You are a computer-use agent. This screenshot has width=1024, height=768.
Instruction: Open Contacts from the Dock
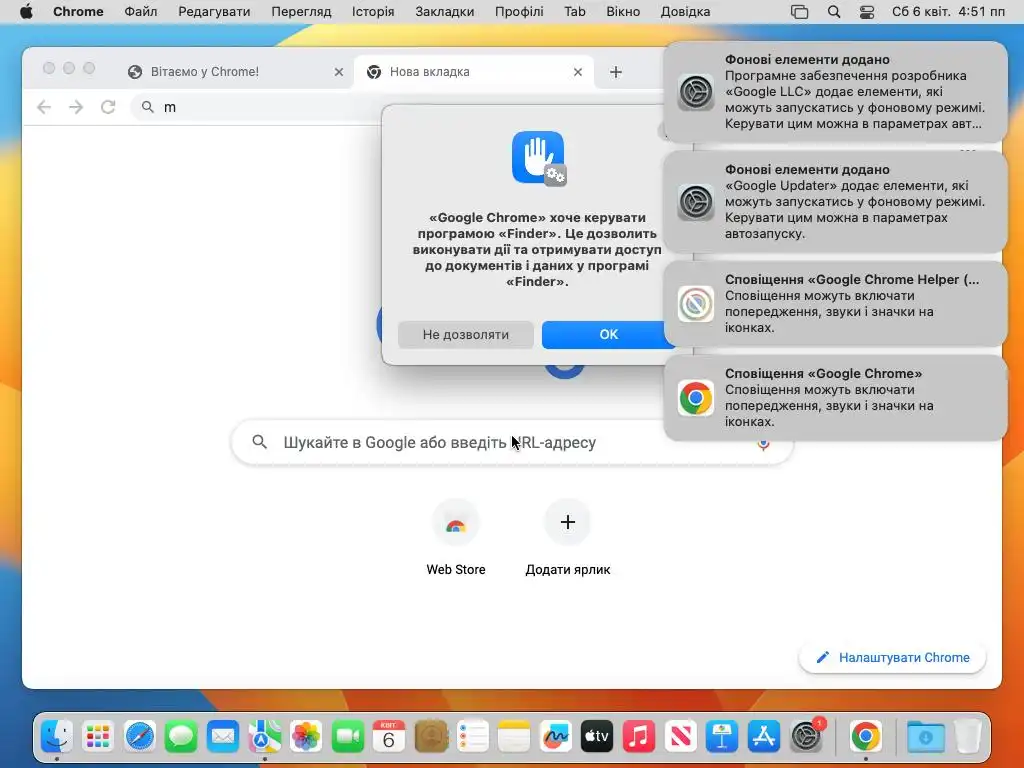431,737
